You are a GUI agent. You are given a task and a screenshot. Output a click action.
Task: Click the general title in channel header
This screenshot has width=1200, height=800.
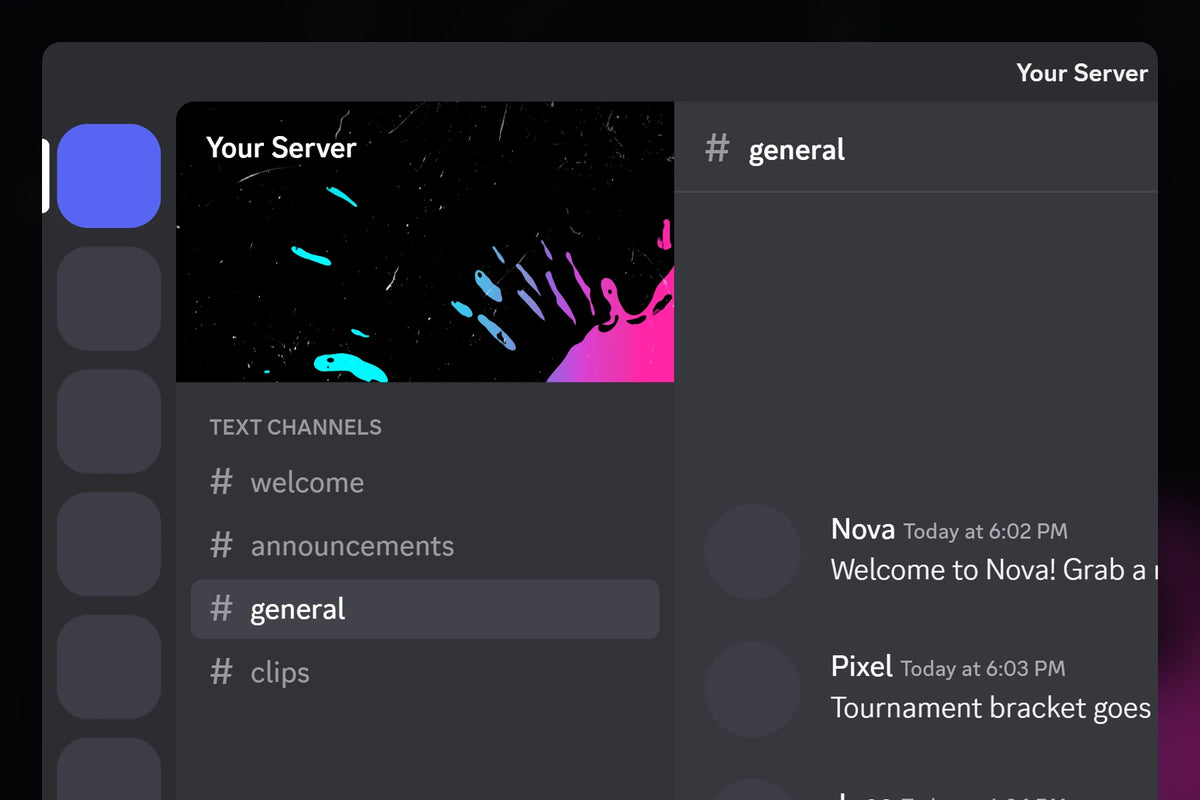(797, 150)
